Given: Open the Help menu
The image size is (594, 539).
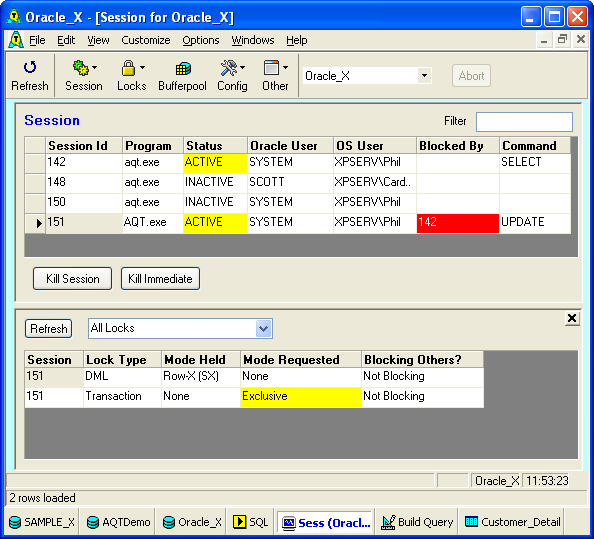Looking at the screenshot, I should [x=296, y=40].
